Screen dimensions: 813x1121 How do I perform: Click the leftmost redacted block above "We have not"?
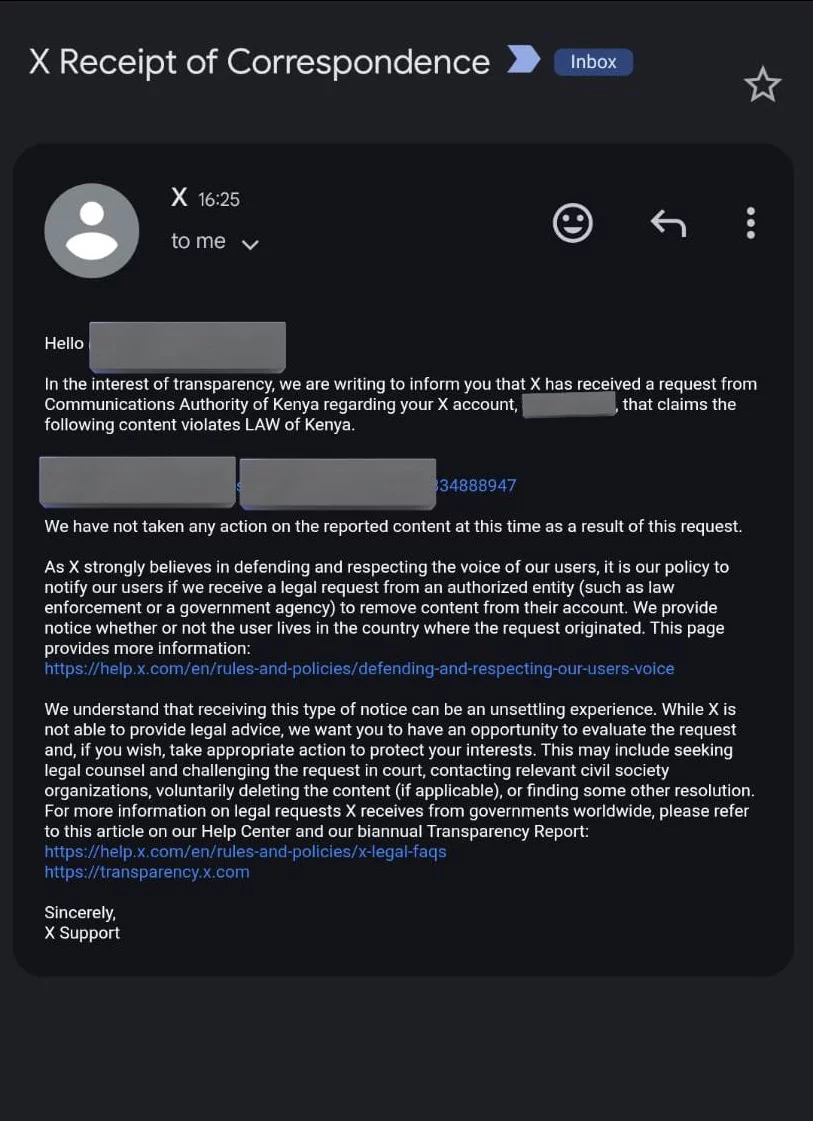coord(137,482)
